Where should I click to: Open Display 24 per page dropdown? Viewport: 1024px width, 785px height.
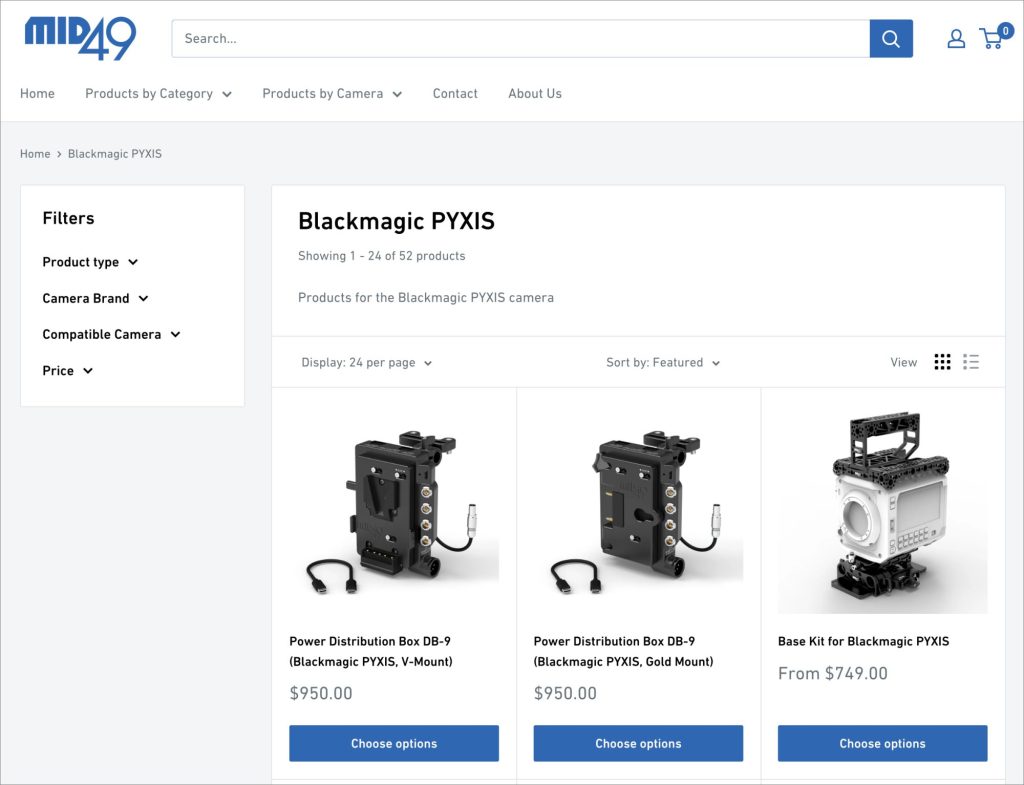pyautogui.click(x=366, y=362)
